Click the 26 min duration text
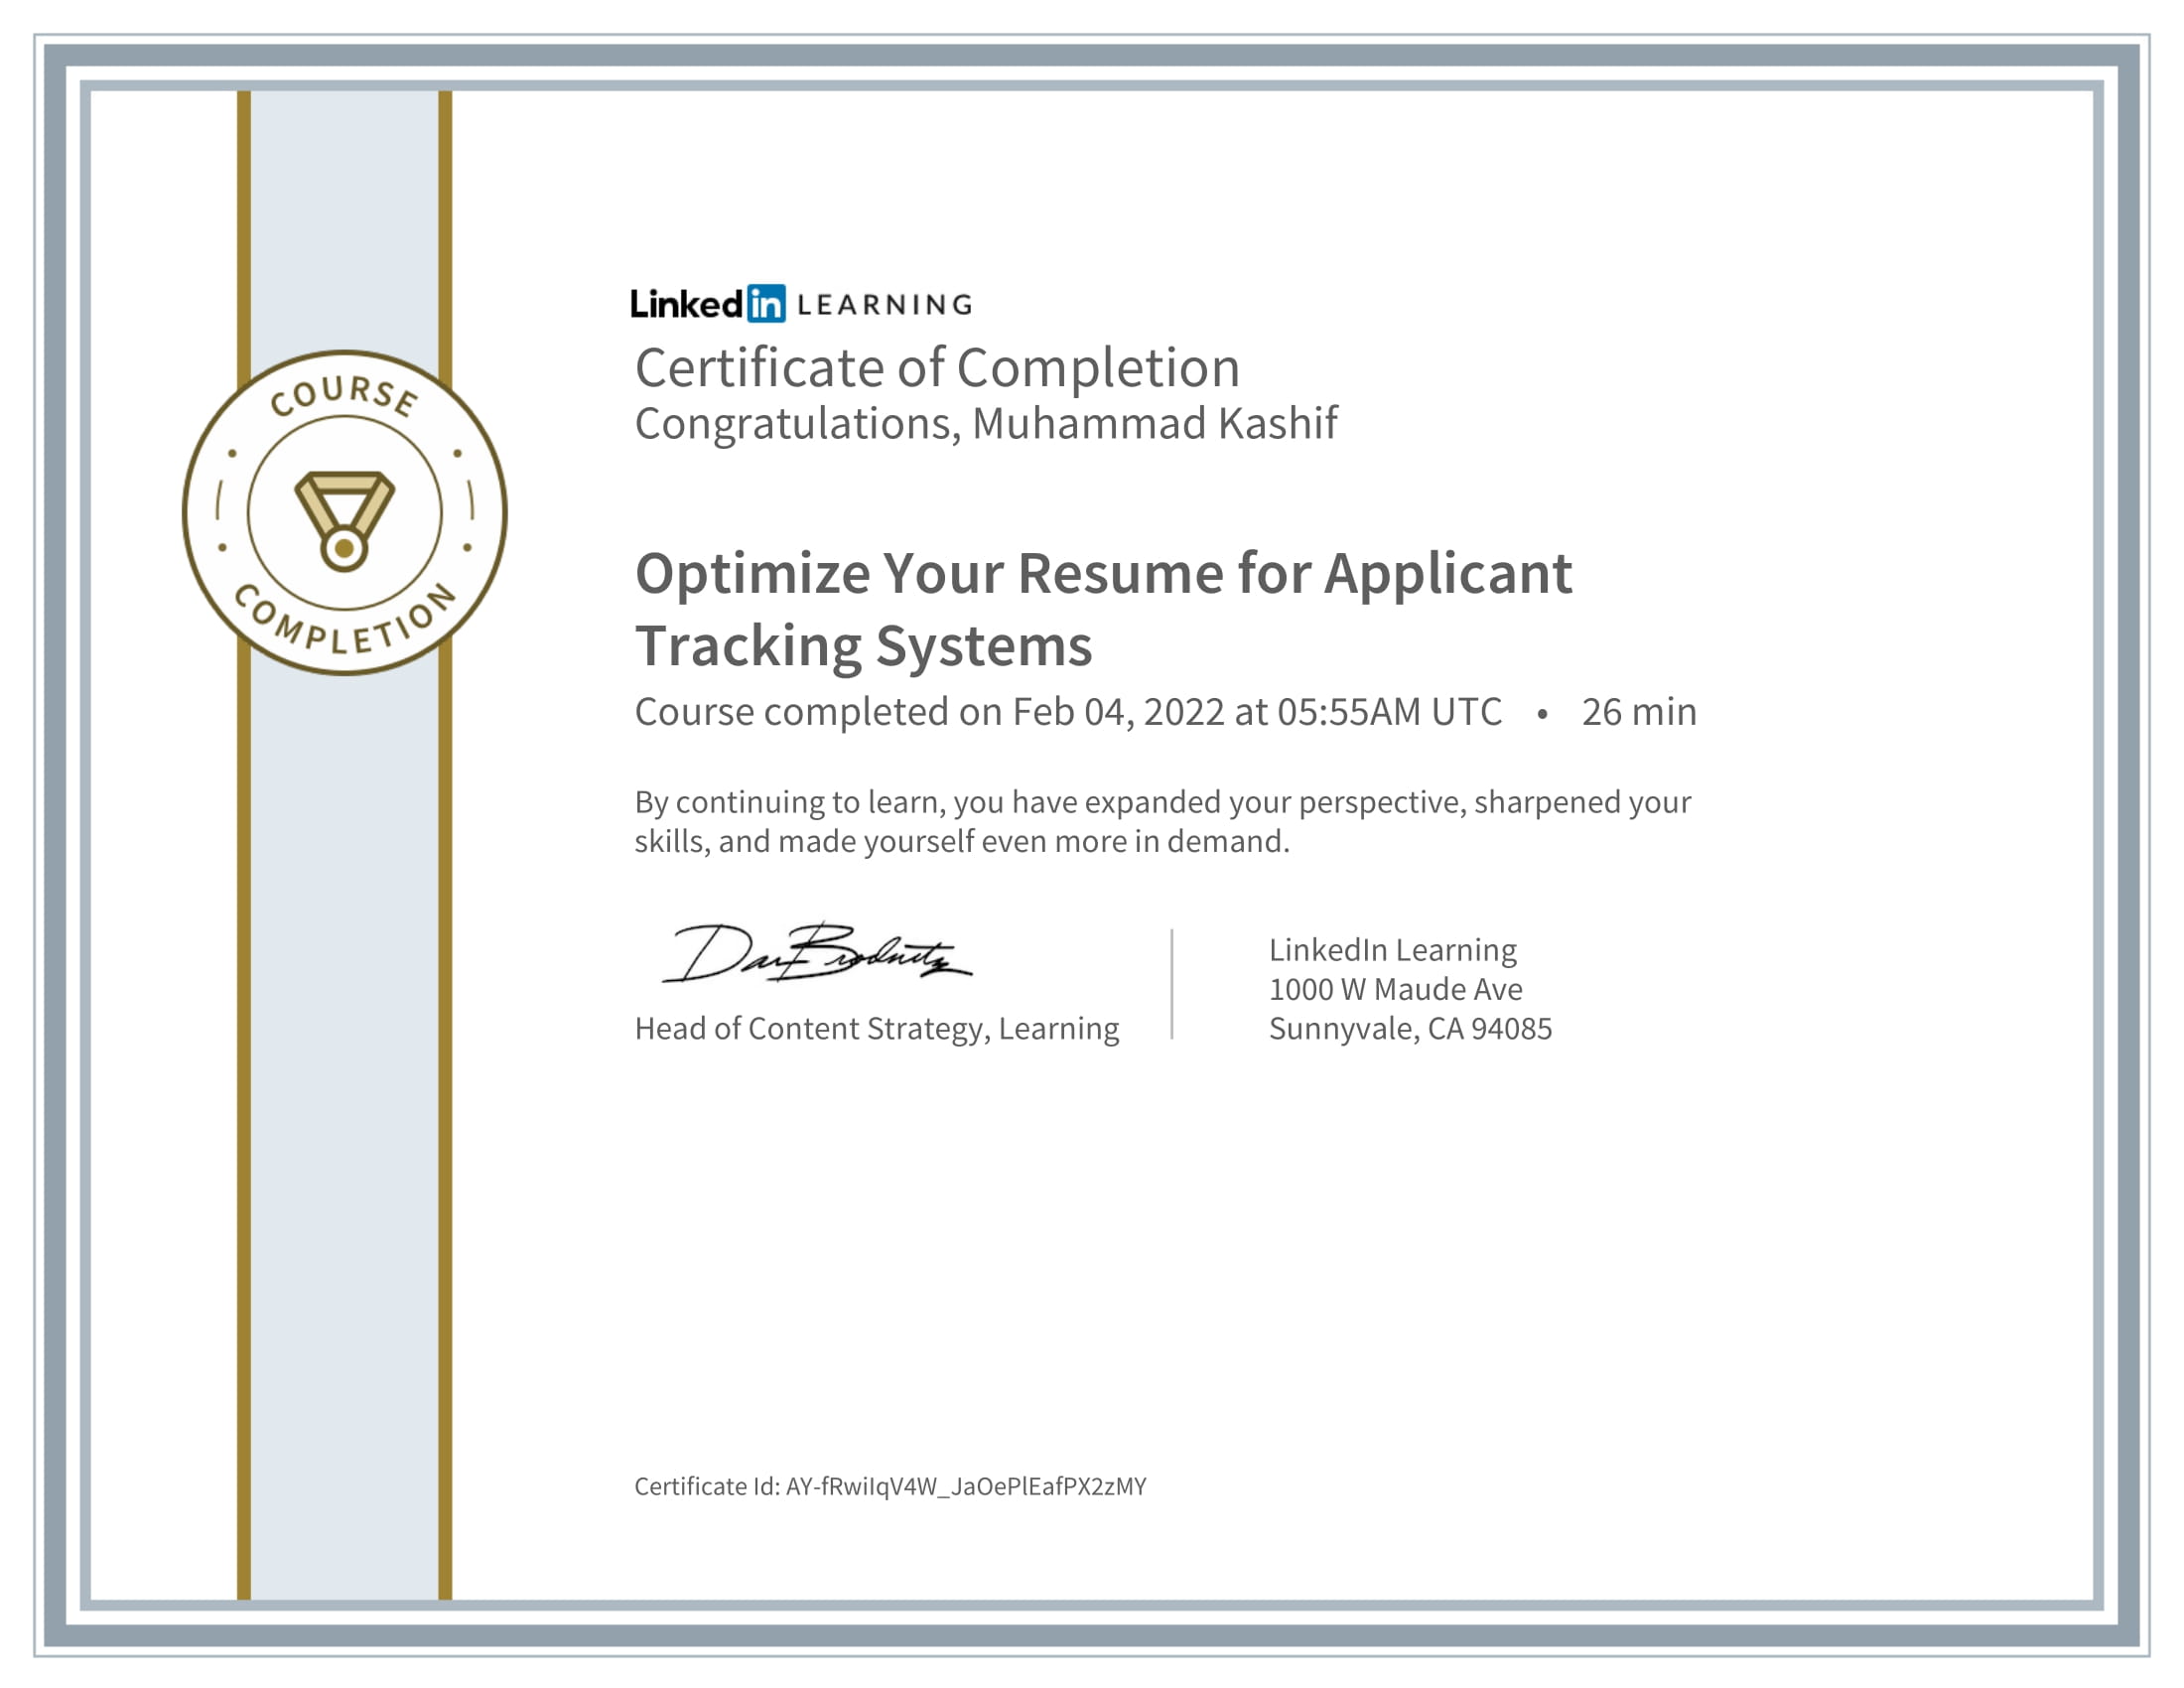Viewport: 2184px width, 1688px height. (1639, 712)
